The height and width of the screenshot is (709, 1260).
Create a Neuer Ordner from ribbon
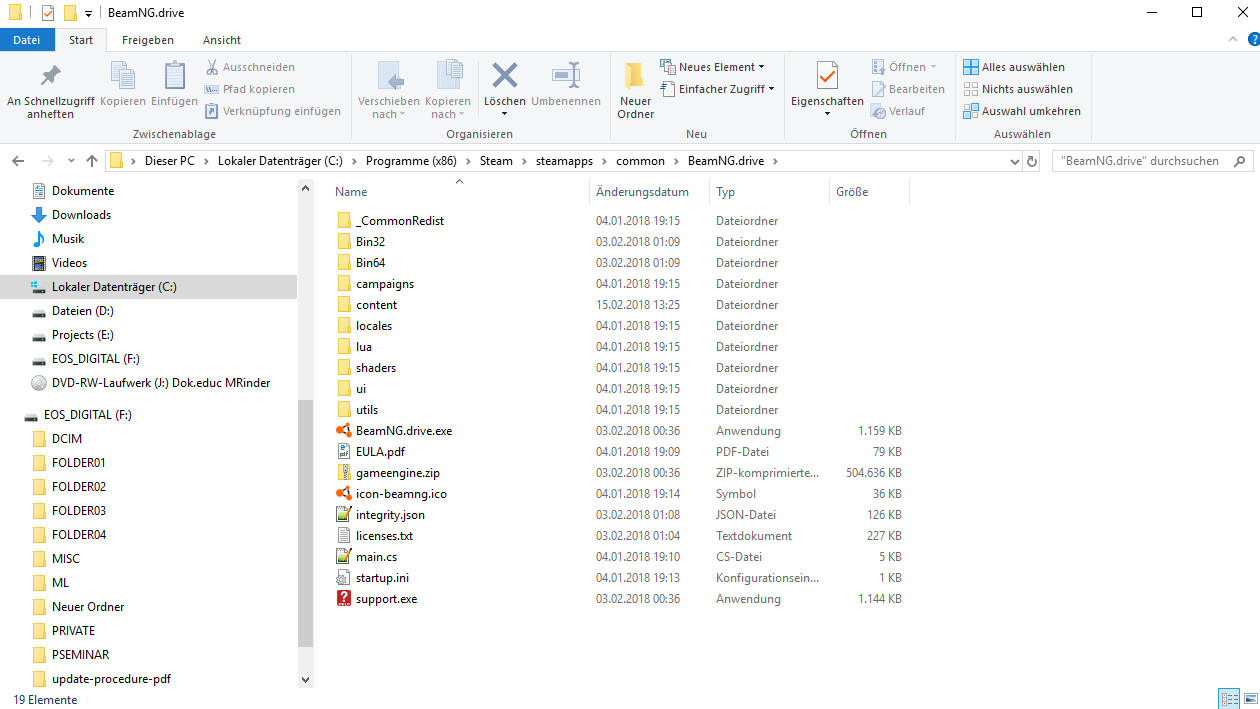pyautogui.click(x=635, y=91)
